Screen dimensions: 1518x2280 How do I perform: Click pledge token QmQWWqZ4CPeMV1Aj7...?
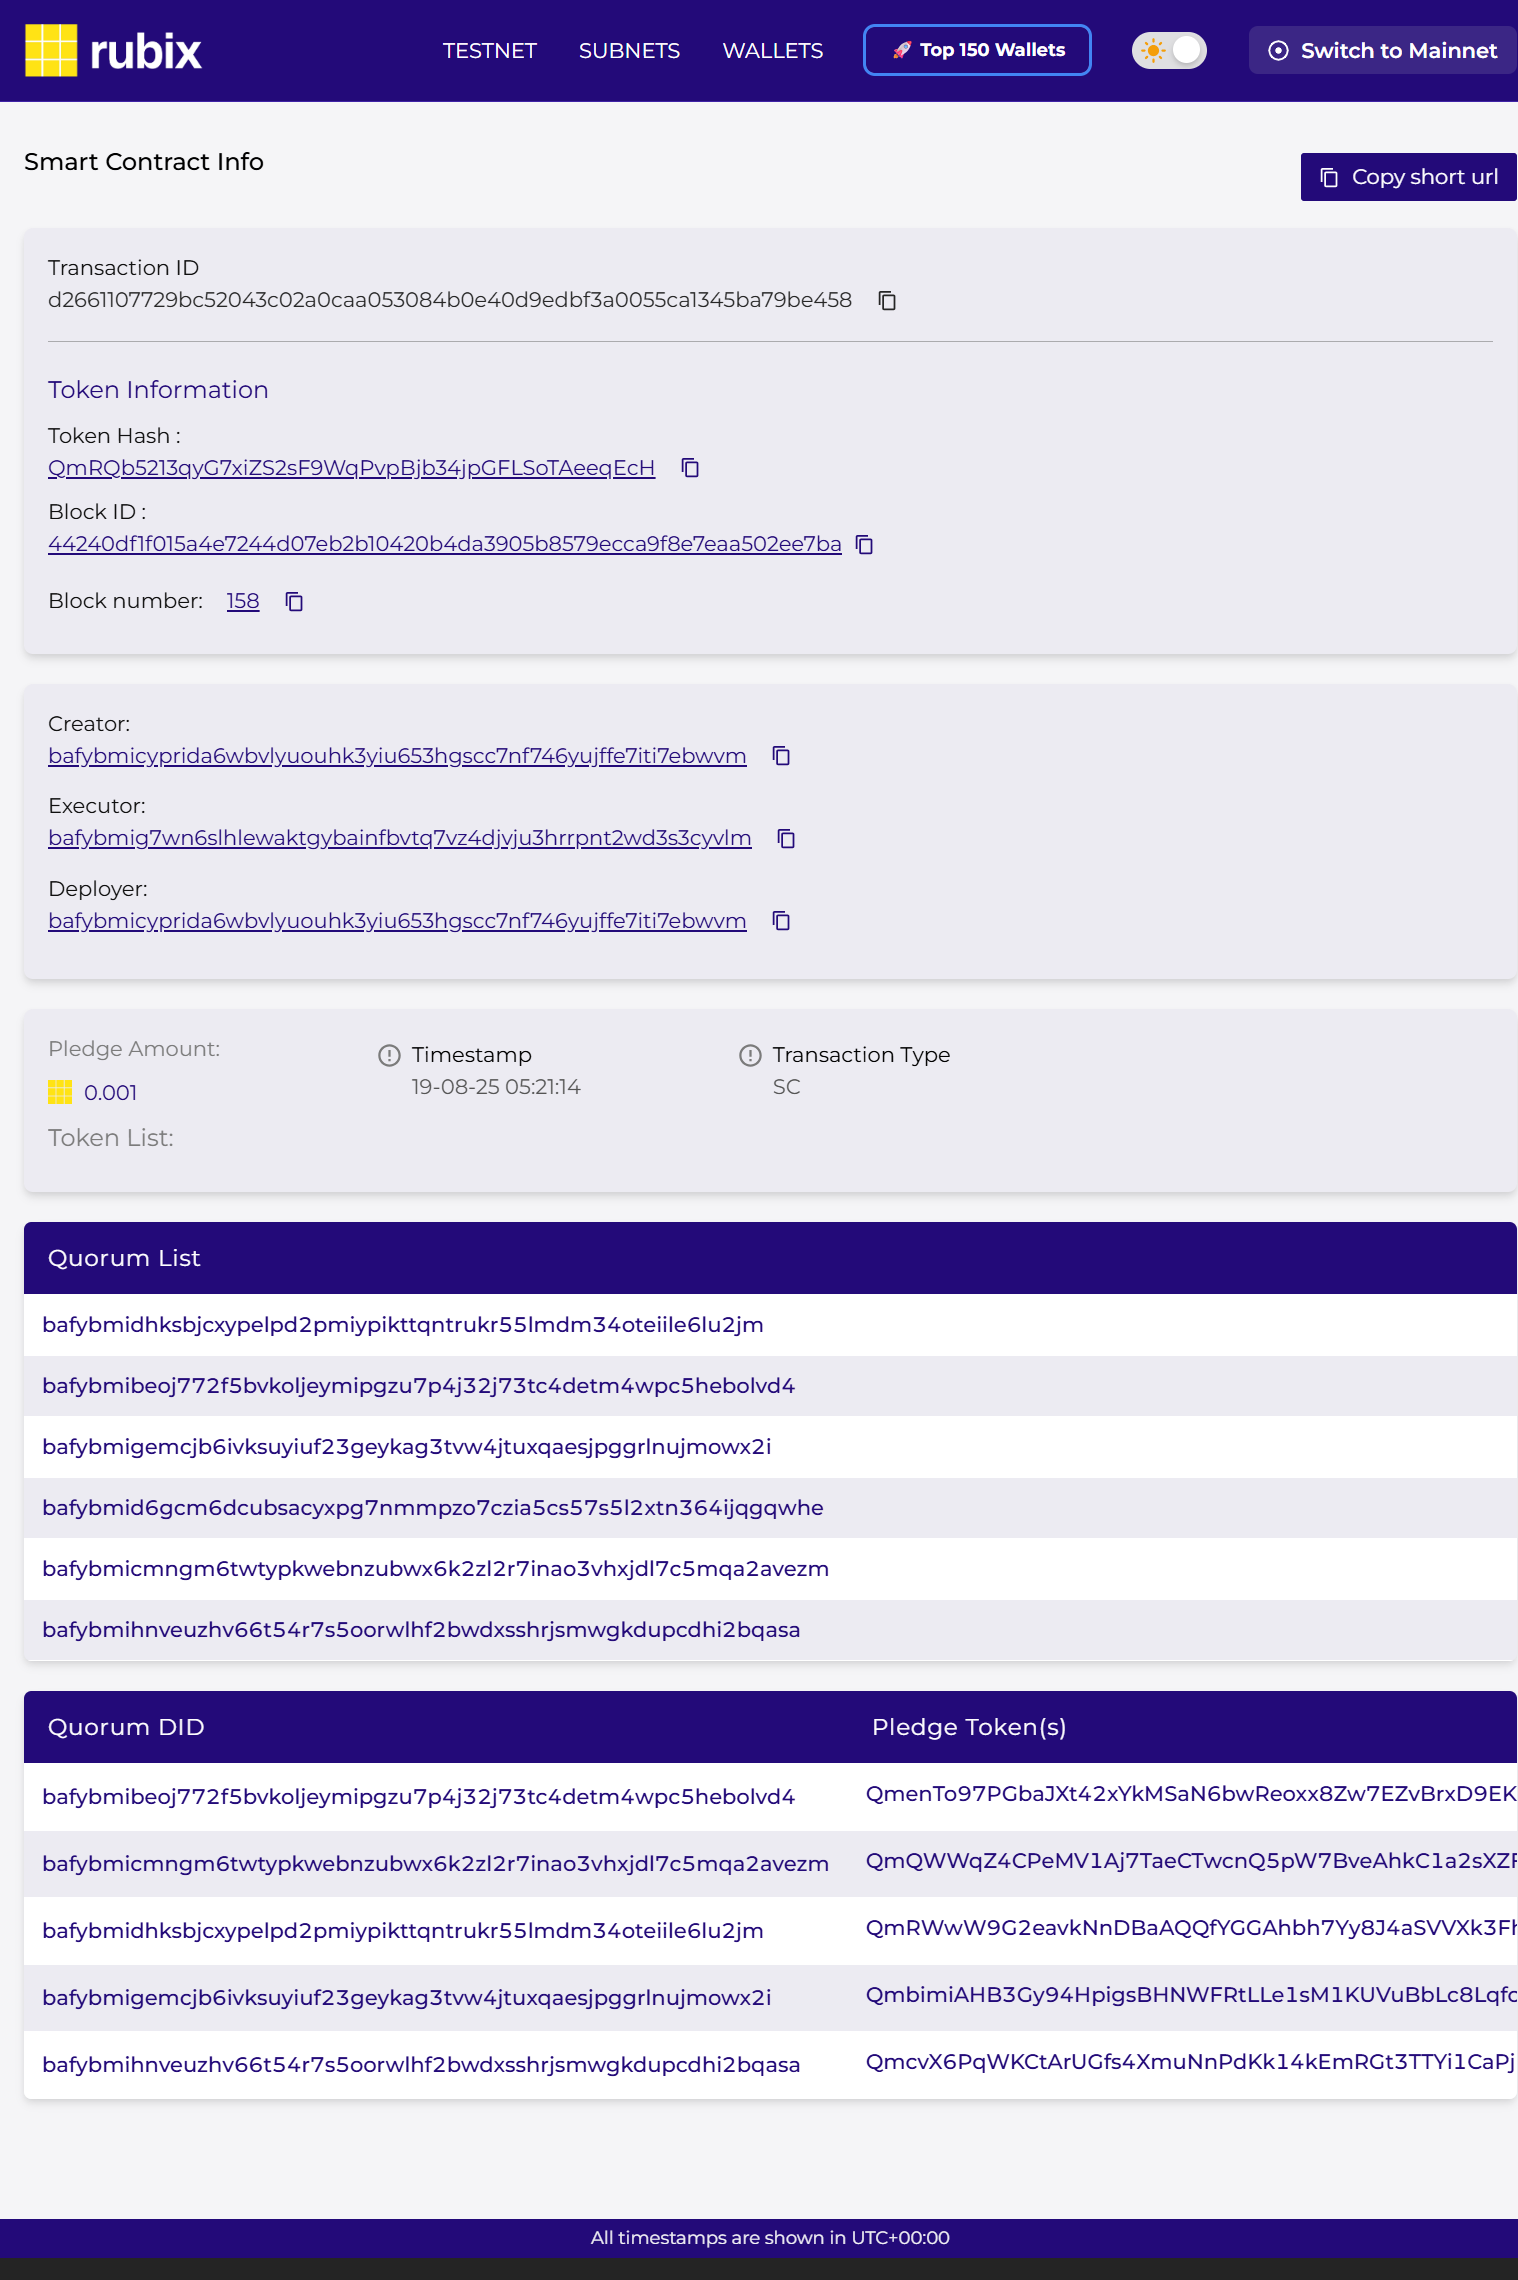click(x=1191, y=1861)
